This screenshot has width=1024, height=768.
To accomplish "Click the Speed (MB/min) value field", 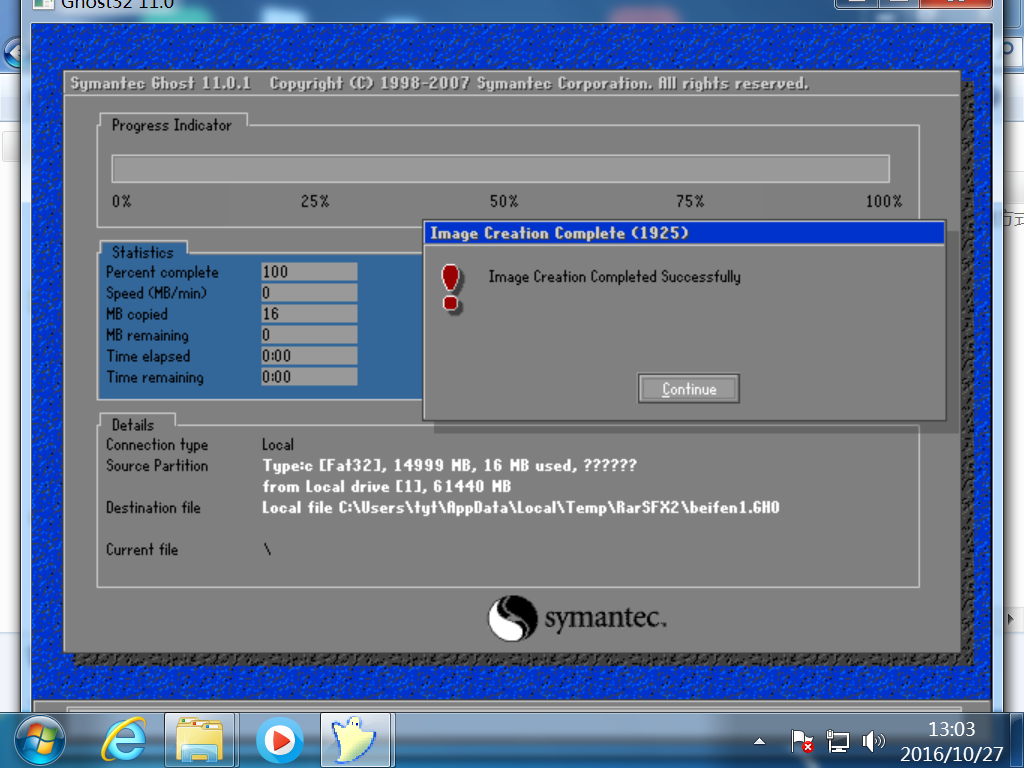I will [309, 293].
